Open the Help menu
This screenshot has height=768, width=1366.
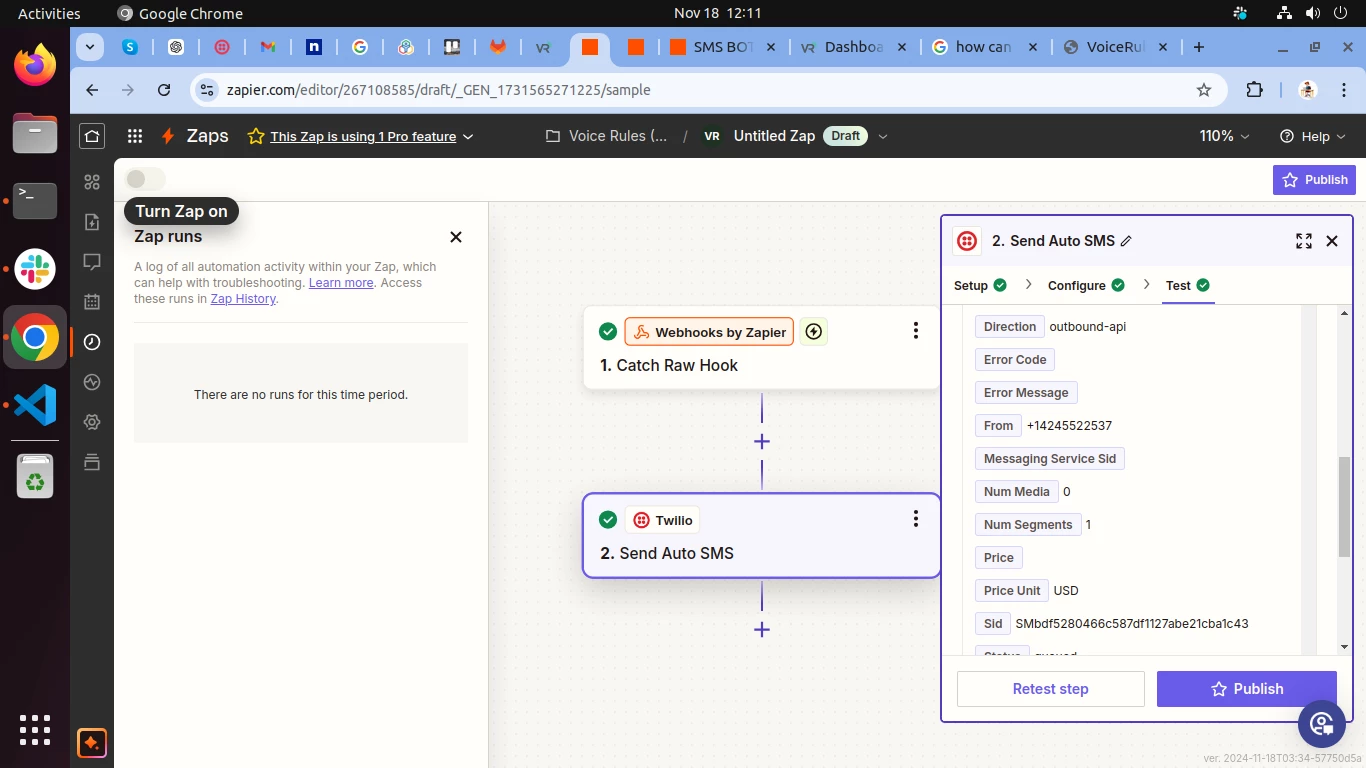pyautogui.click(x=1314, y=136)
